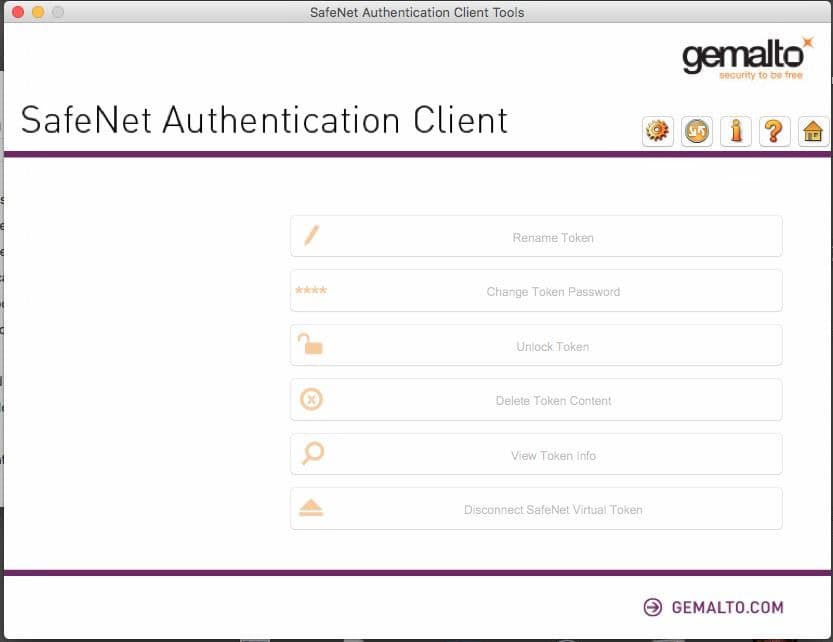Click the open padlock icon
Viewport: 833px width, 642px height.
310,344
